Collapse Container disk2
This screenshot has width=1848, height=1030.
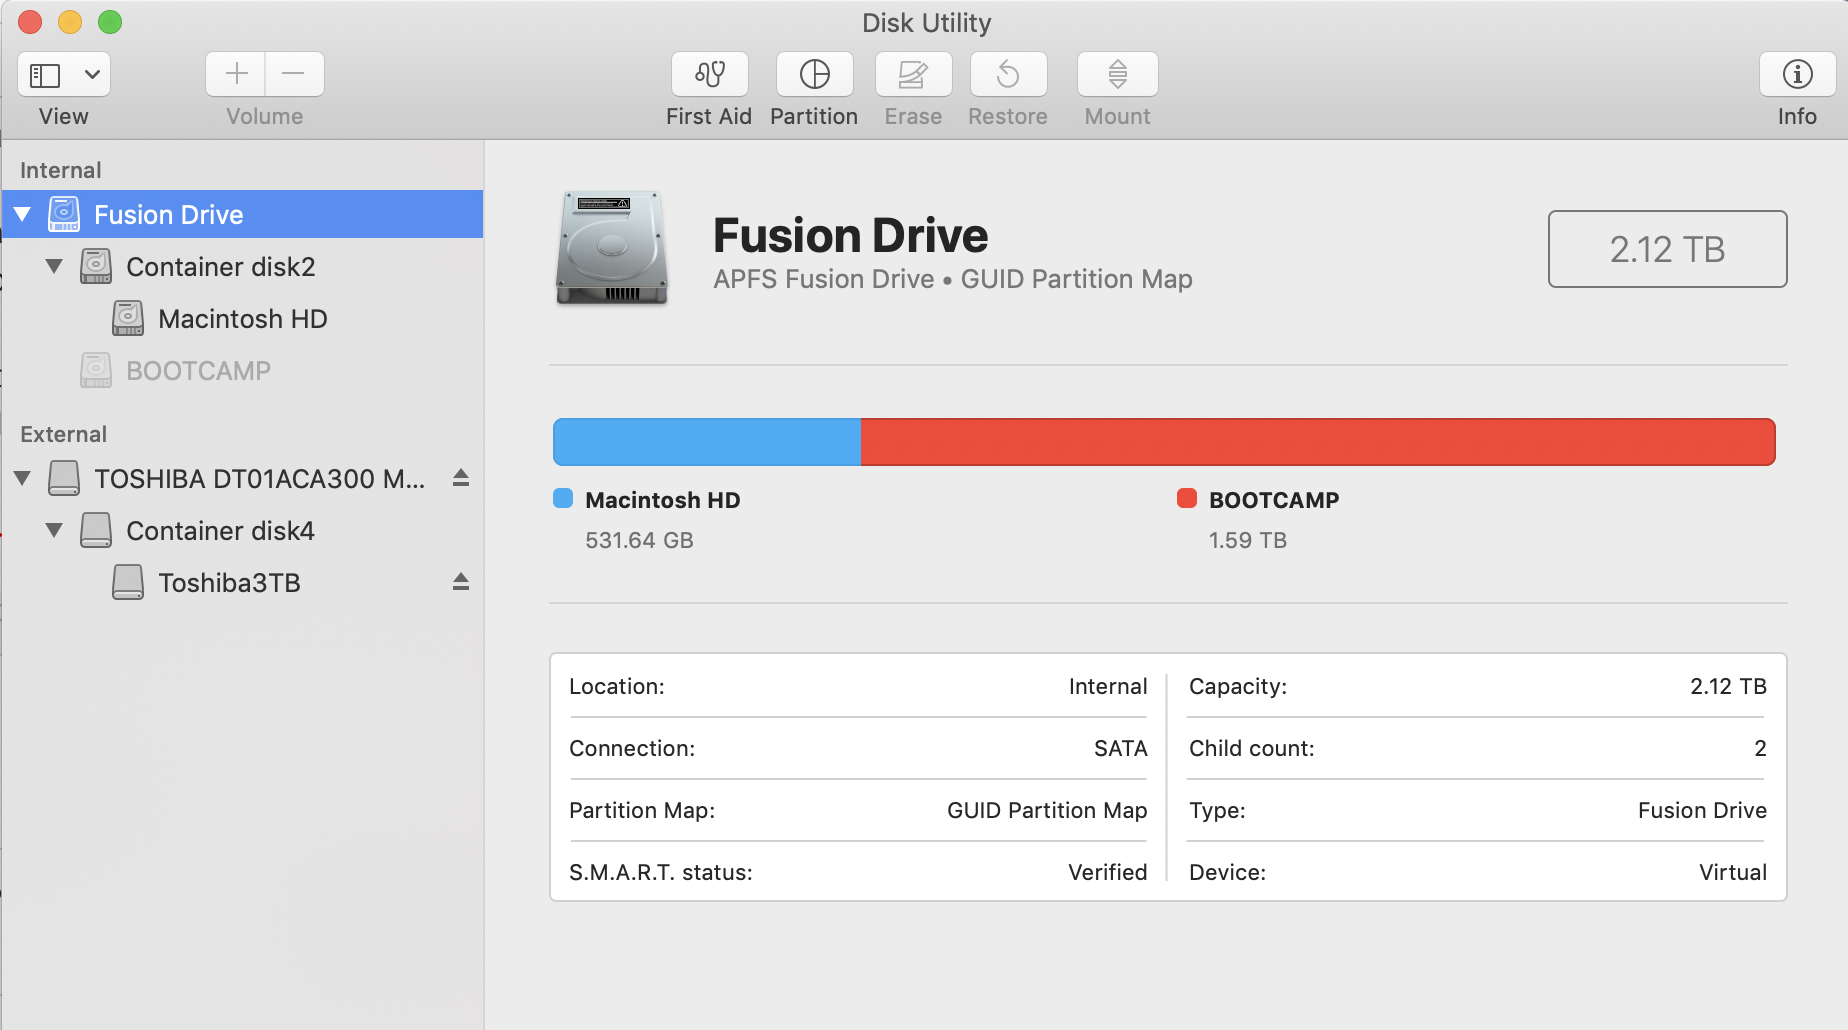point(54,266)
